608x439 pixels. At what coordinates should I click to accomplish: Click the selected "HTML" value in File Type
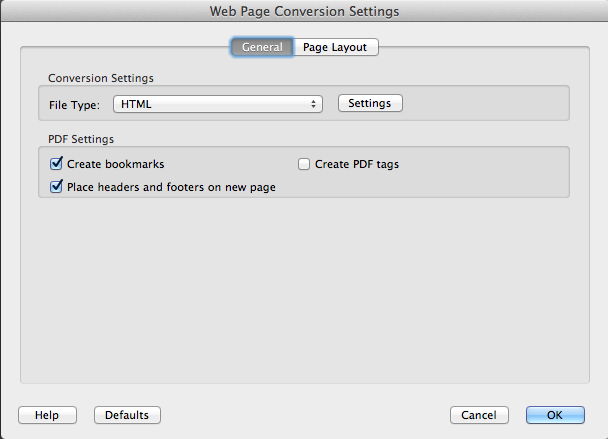[x=136, y=104]
